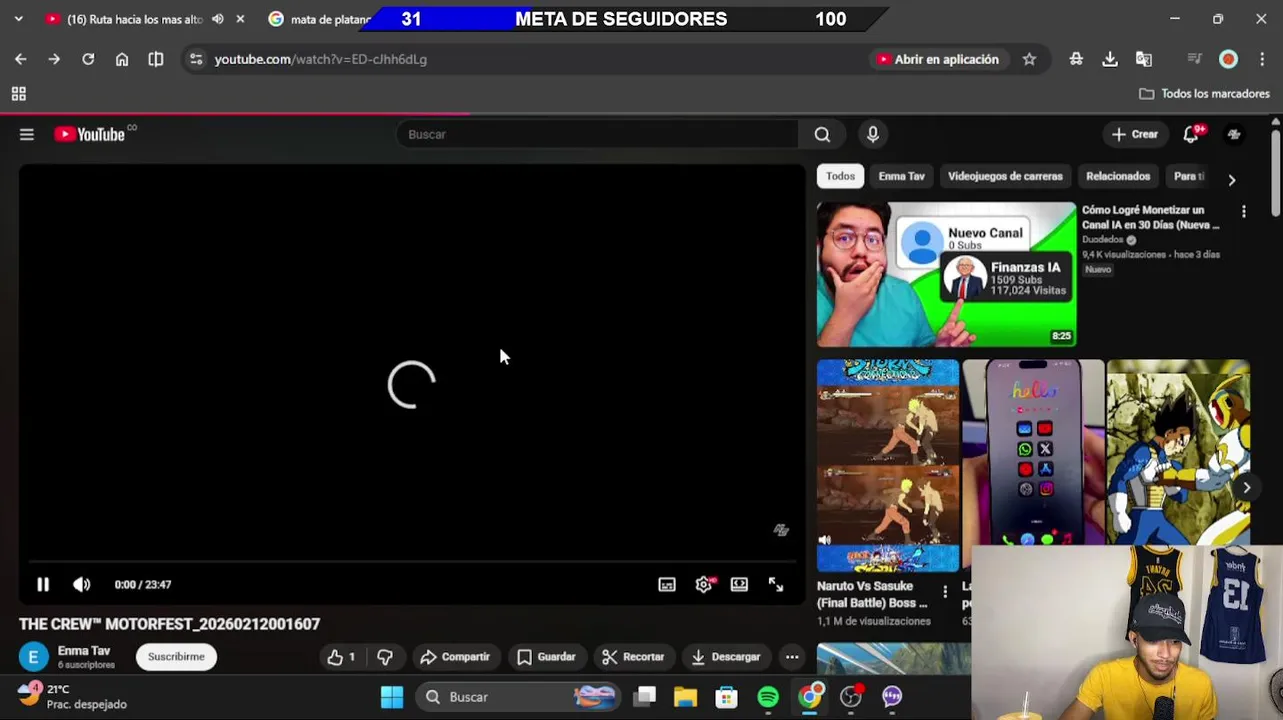Toggle subtitles in the player
This screenshot has width=1283, height=720.
coord(667,585)
